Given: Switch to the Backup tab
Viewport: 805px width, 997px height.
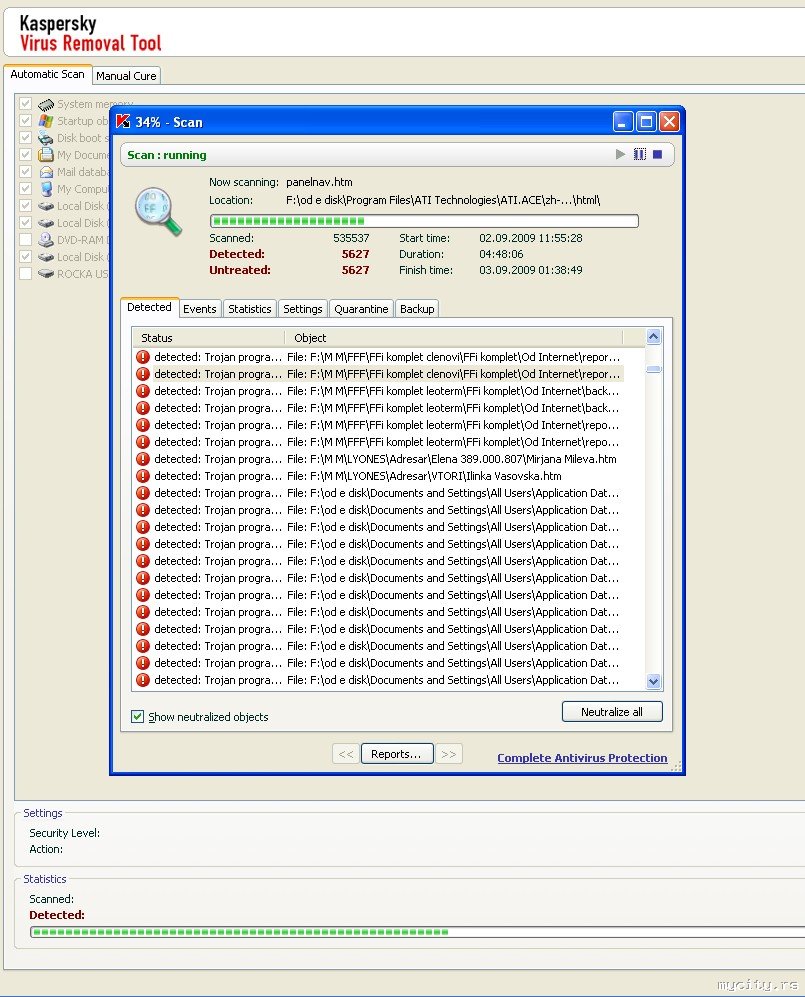Looking at the screenshot, I should 417,309.
